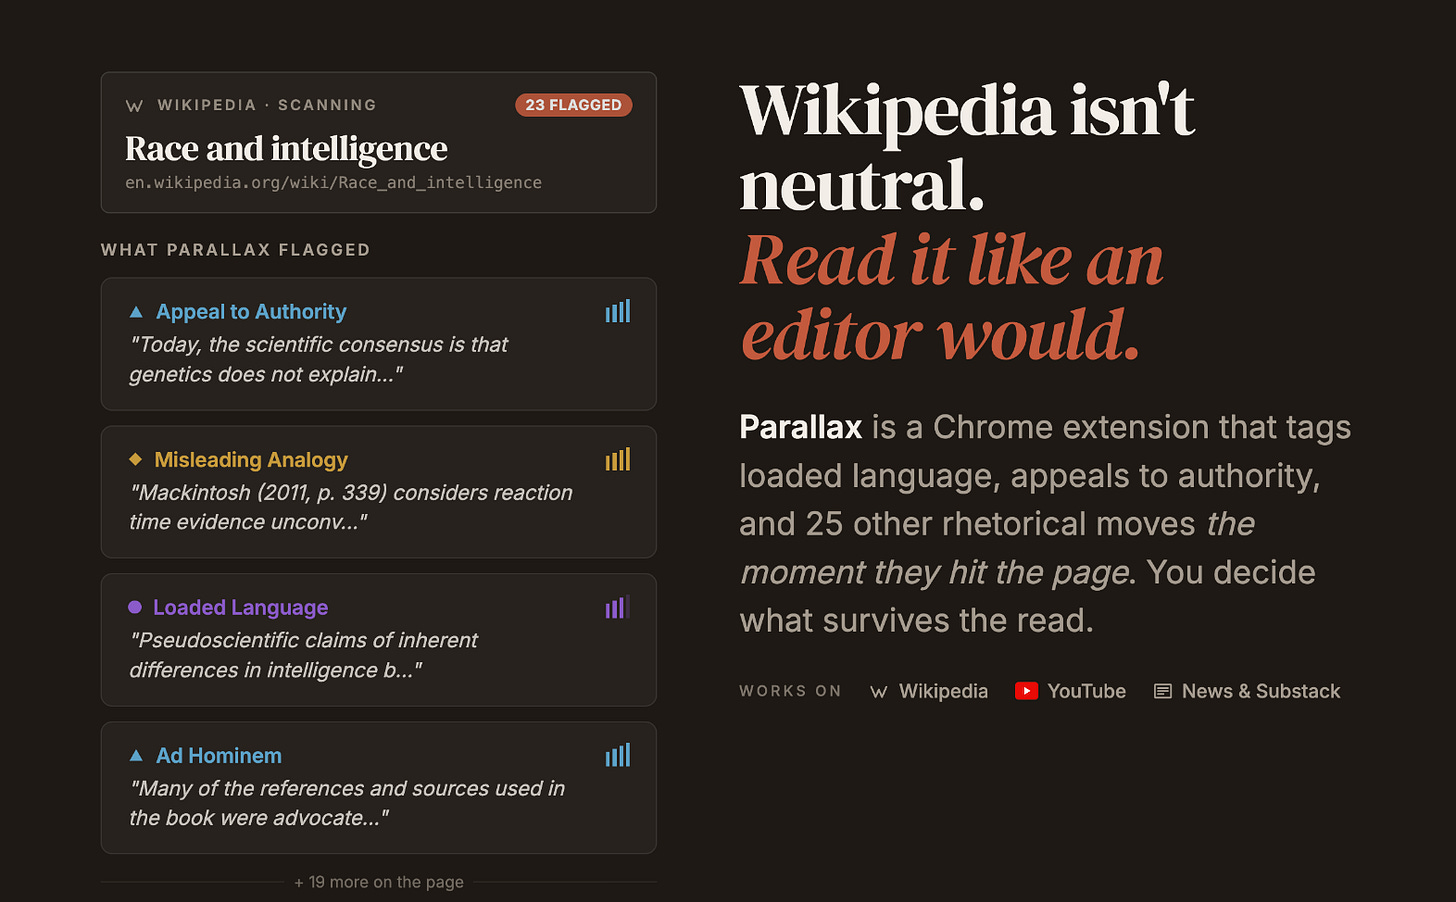Image resolution: width=1456 pixels, height=902 pixels.
Task: Click the strength bars icon on Ad Hominem card
Action: (x=618, y=755)
